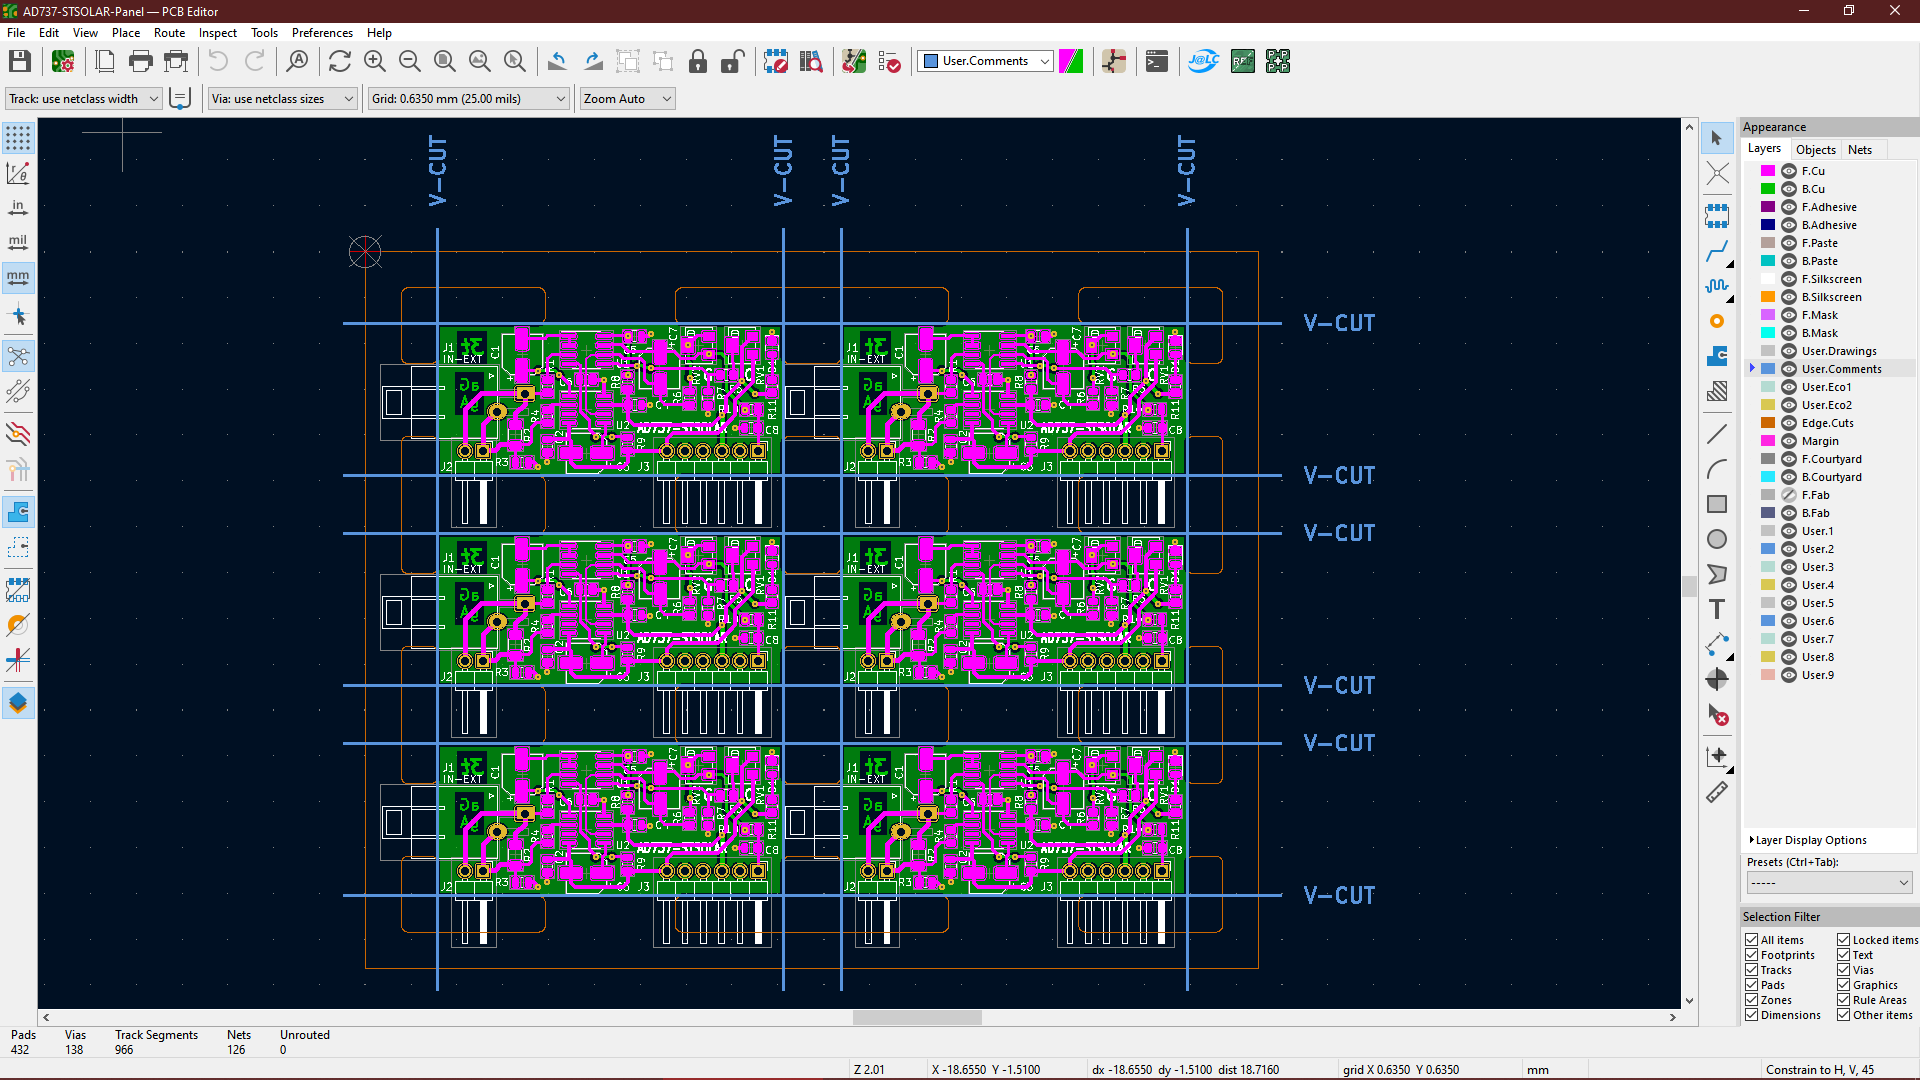Switch to the Objects tab

[x=1815, y=149]
